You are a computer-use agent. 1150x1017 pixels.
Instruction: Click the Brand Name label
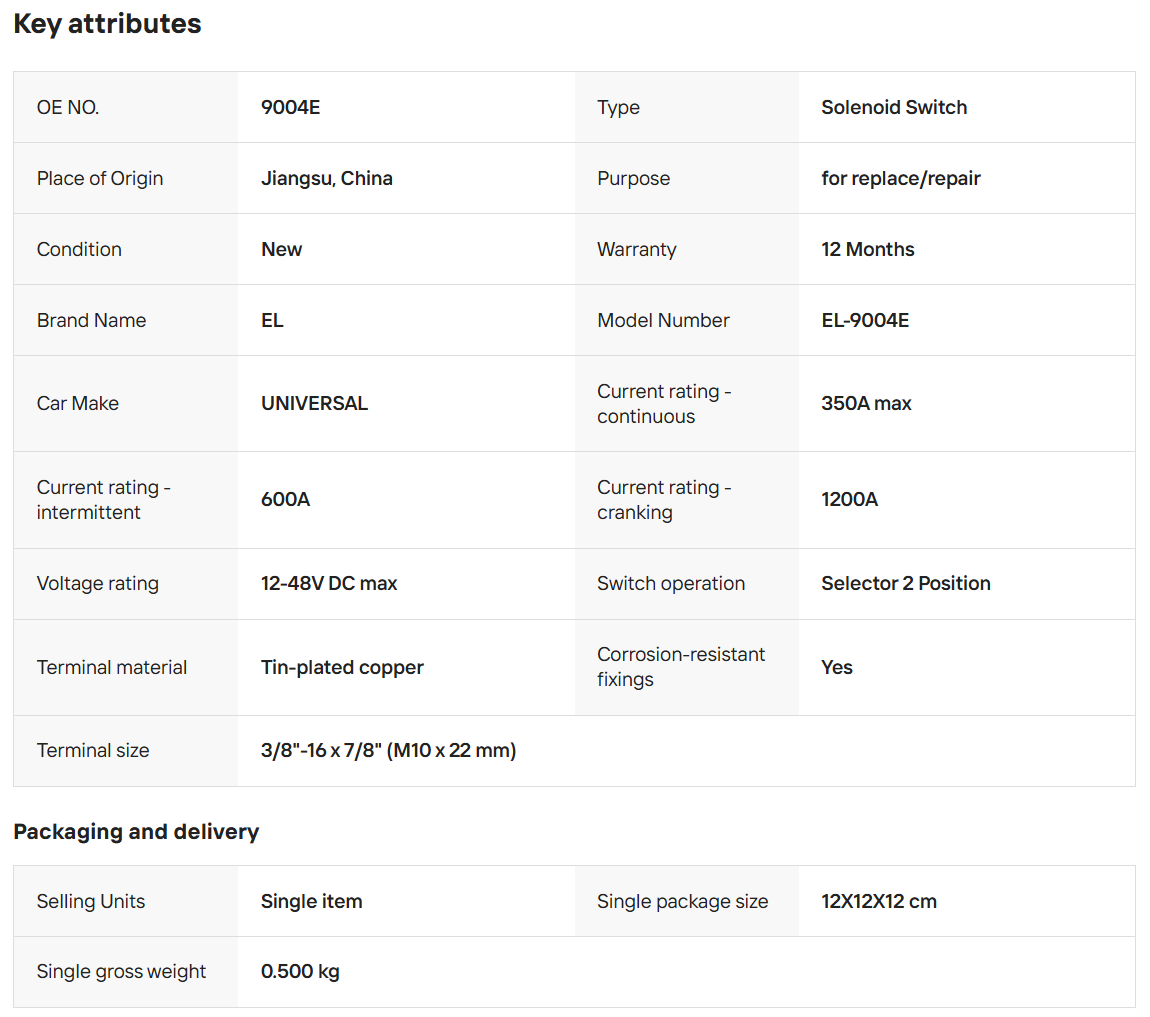point(91,320)
